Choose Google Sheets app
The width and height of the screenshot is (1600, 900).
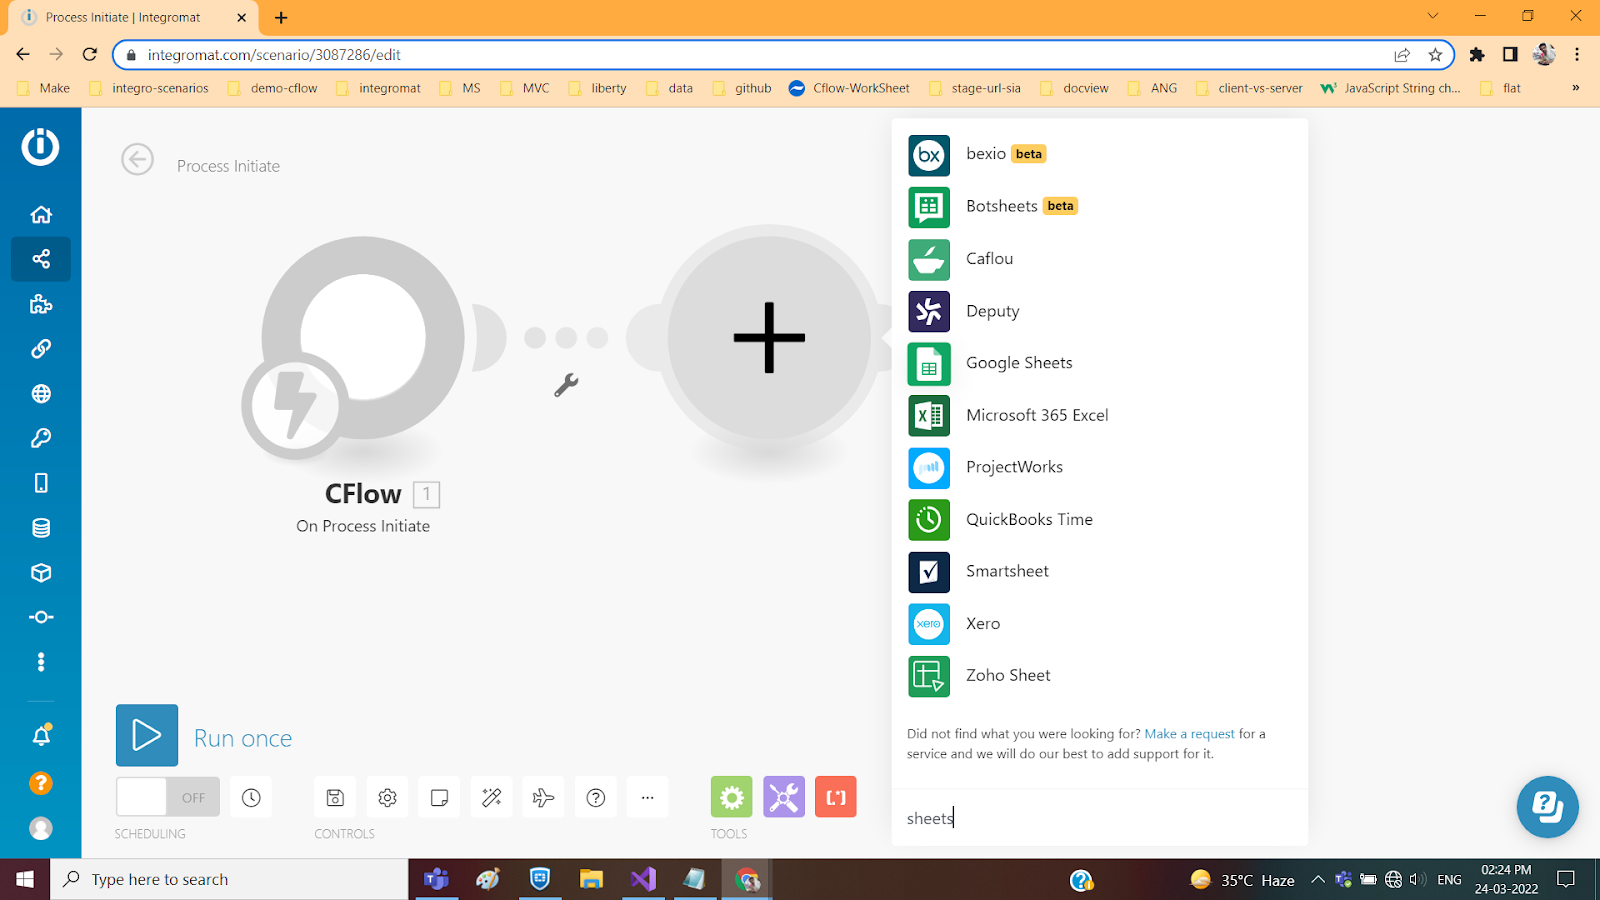pos(1099,363)
